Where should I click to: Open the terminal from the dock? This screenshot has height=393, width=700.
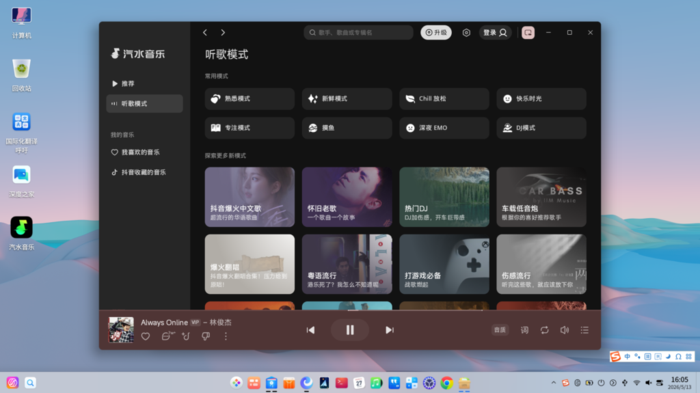pyautogui.click(x=342, y=383)
